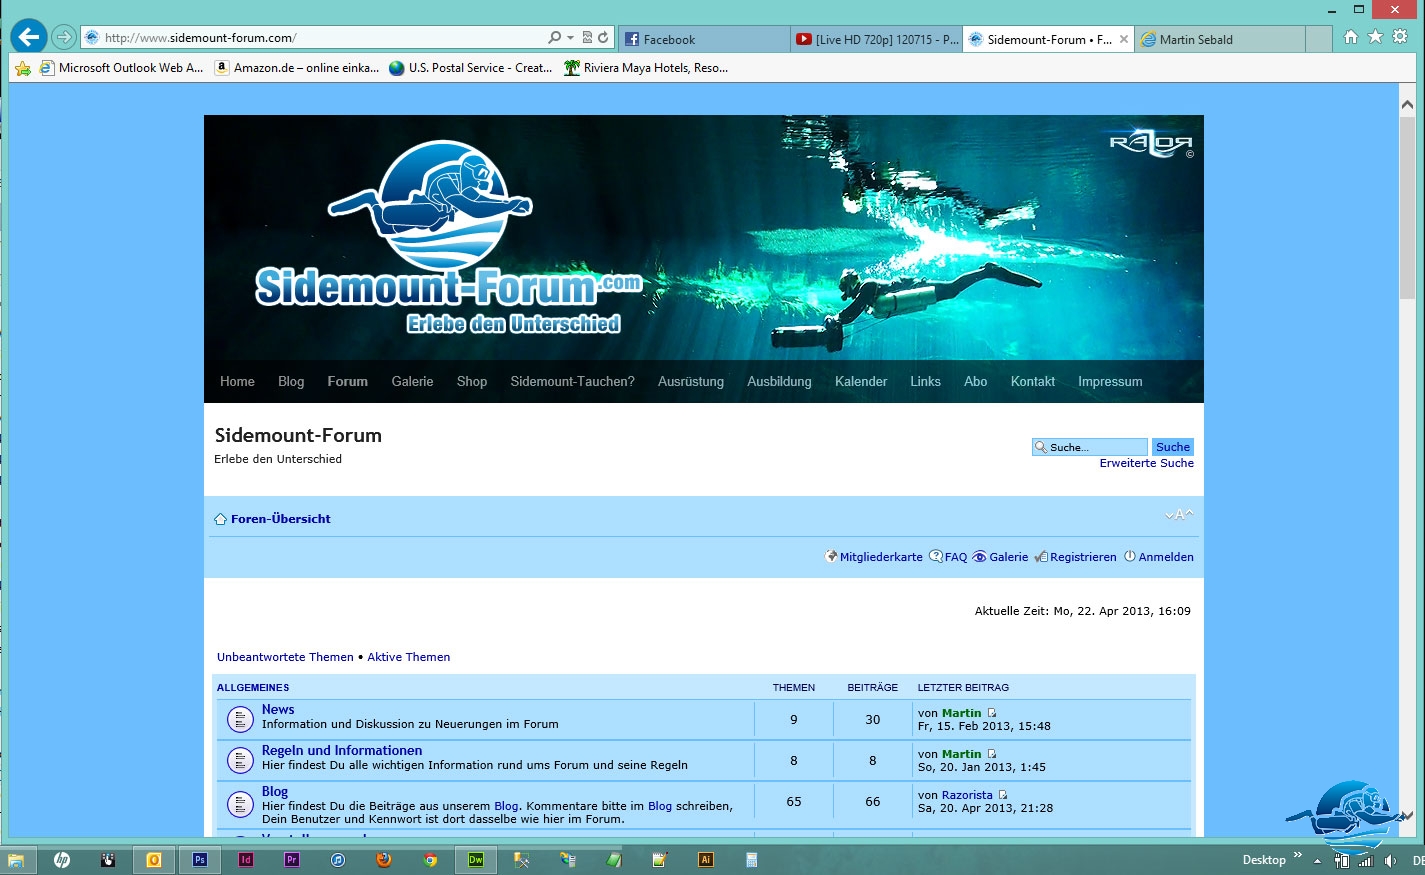This screenshot has height=875, width=1425.
Task: Open the Favorites star icon in the browser toolbar
Action: tap(1375, 37)
